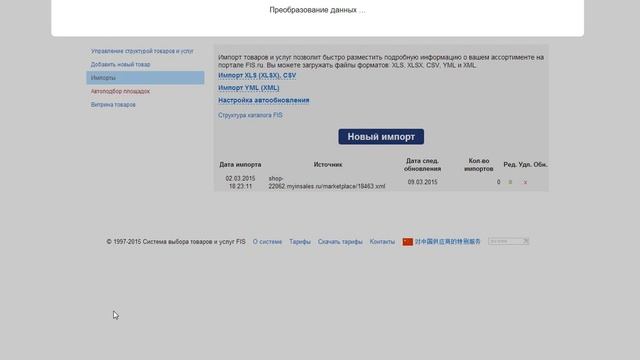Viewport: 640px width, 360px height.
Task: Open the О системе footer link
Action: pyautogui.click(x=267, y=242)
